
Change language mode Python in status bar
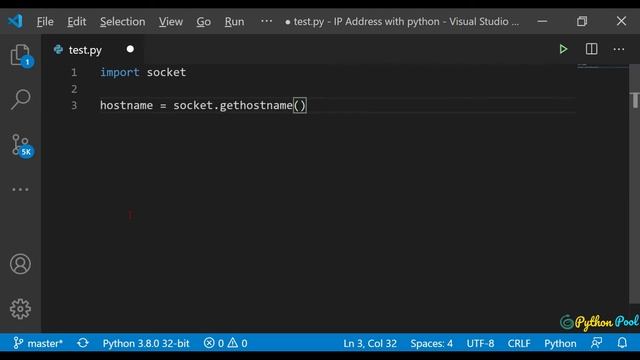click(560, 343)
